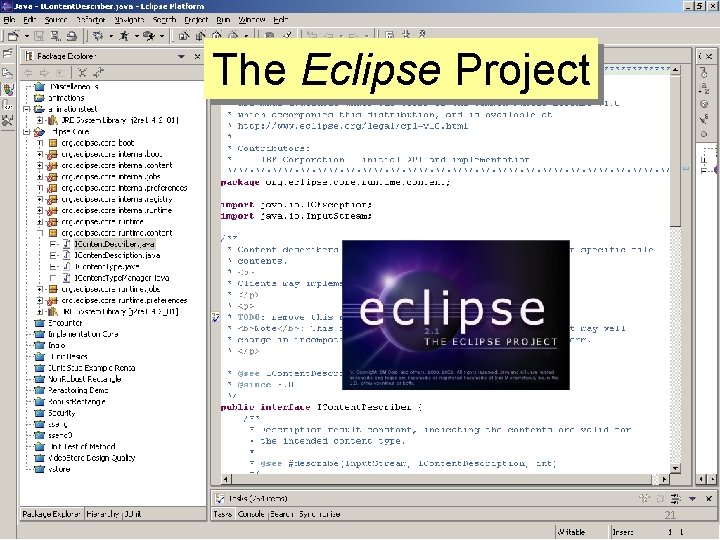Select IContentDescriber.java in the tree
This screenshot has height=540, width=720.
[115, 244]
